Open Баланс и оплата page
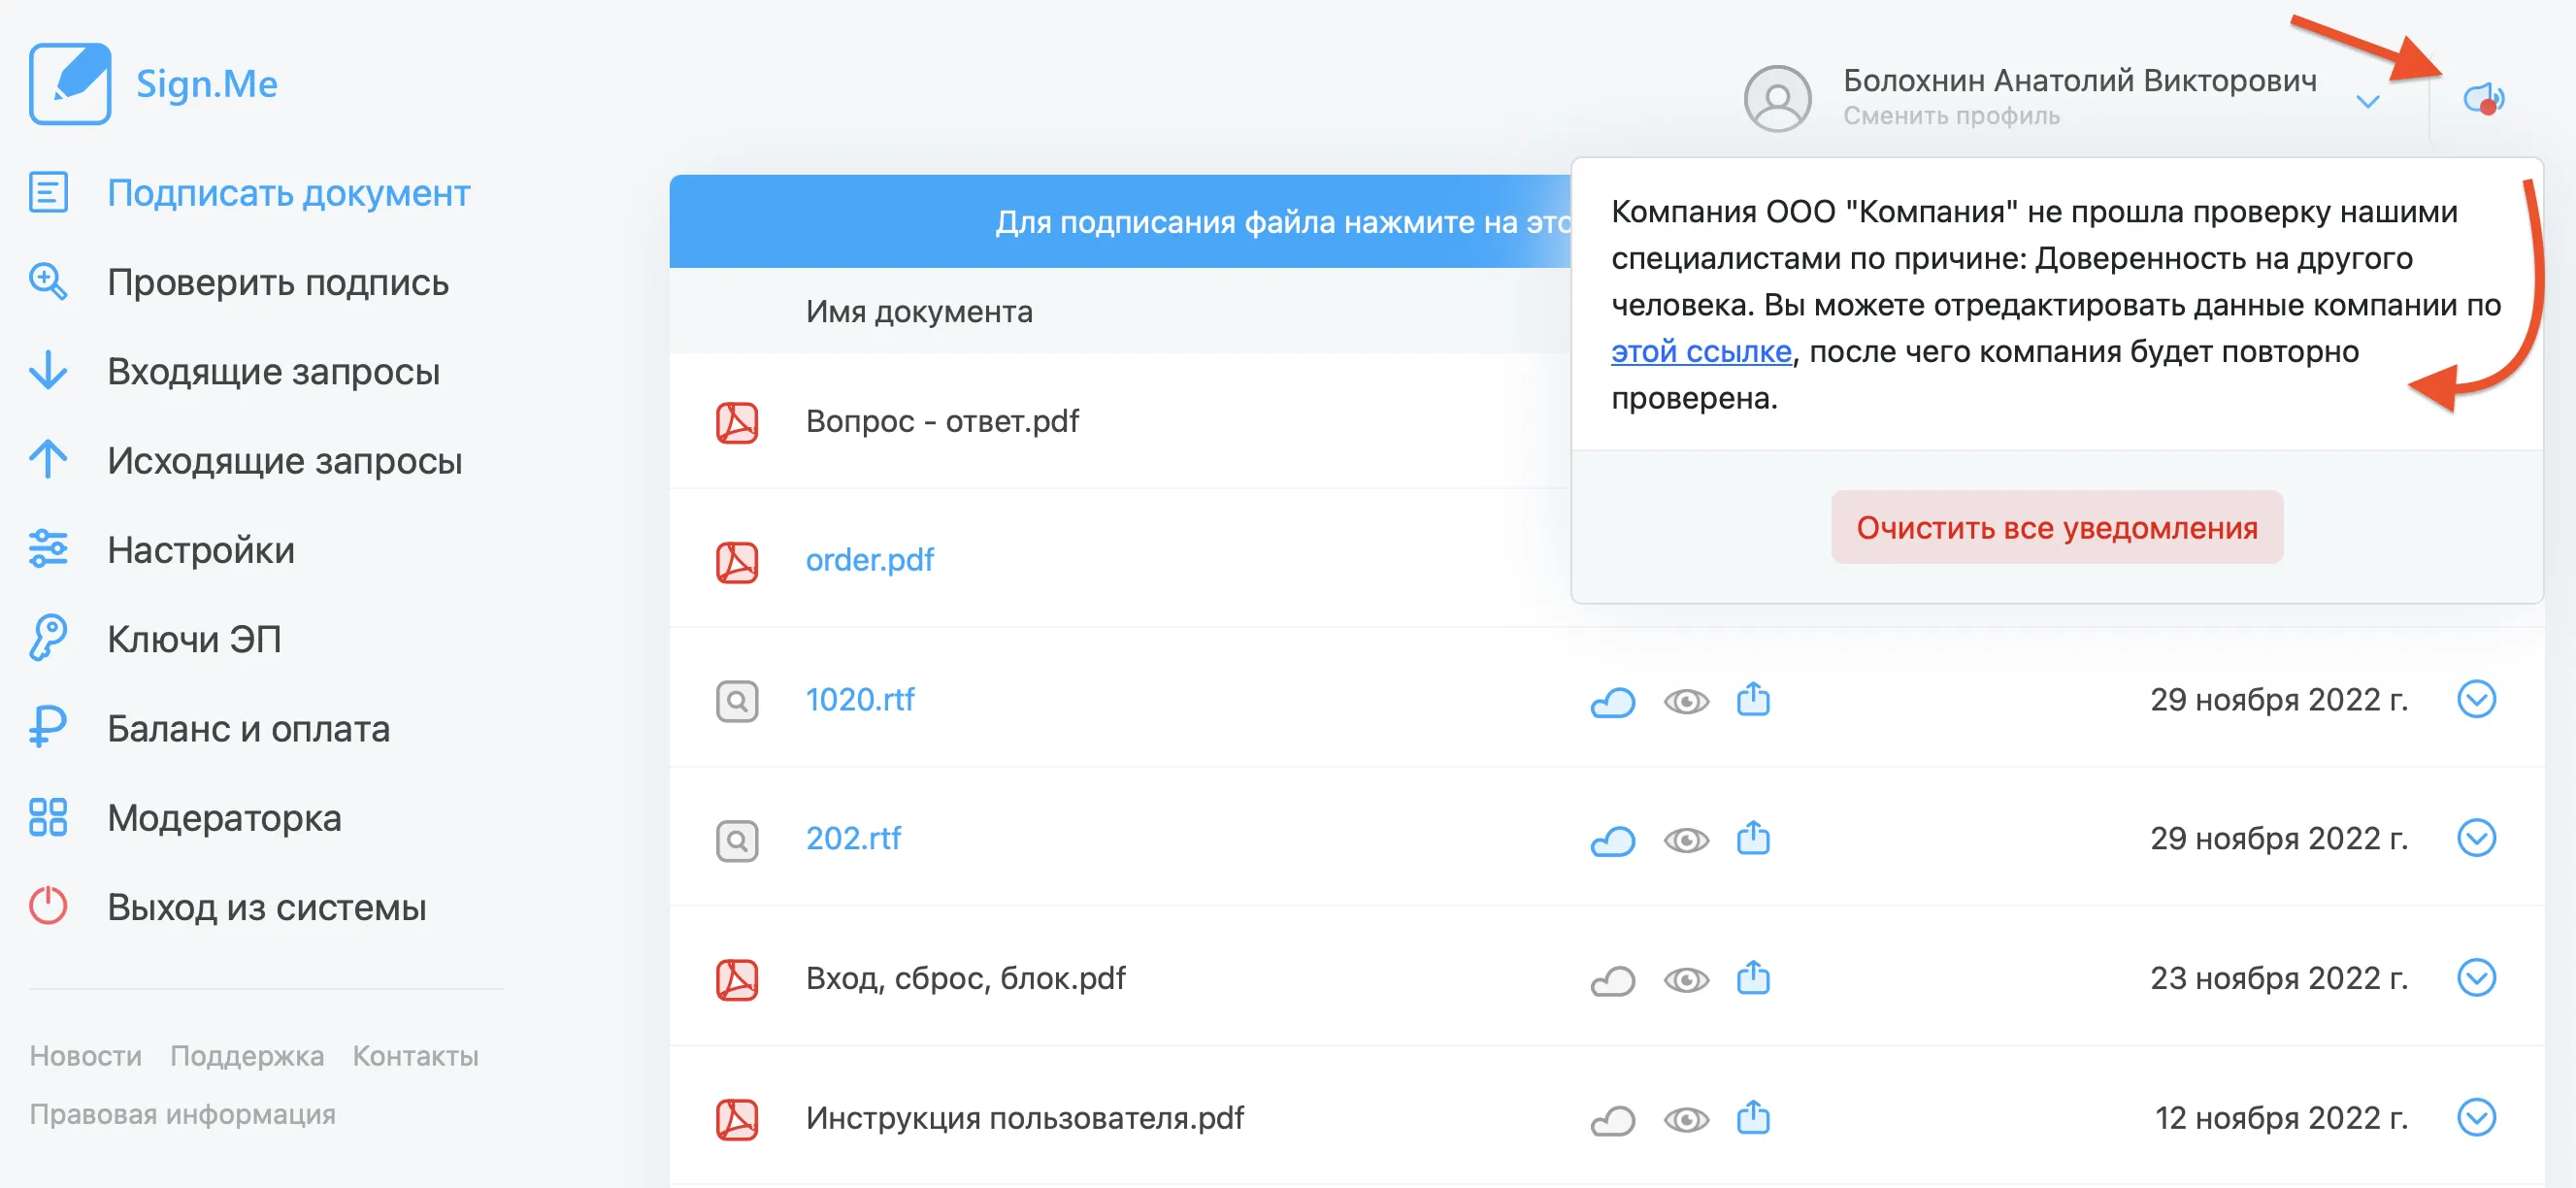Image resolution: width=2576 pixels, height=1188 pixels. 248,728
